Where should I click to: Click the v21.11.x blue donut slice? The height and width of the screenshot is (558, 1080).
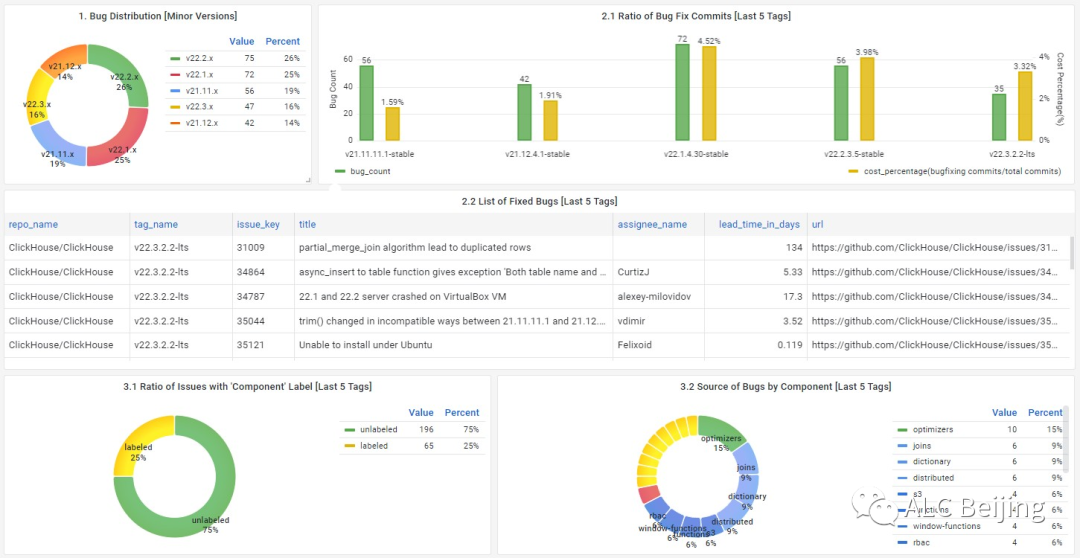pos(55,146)
